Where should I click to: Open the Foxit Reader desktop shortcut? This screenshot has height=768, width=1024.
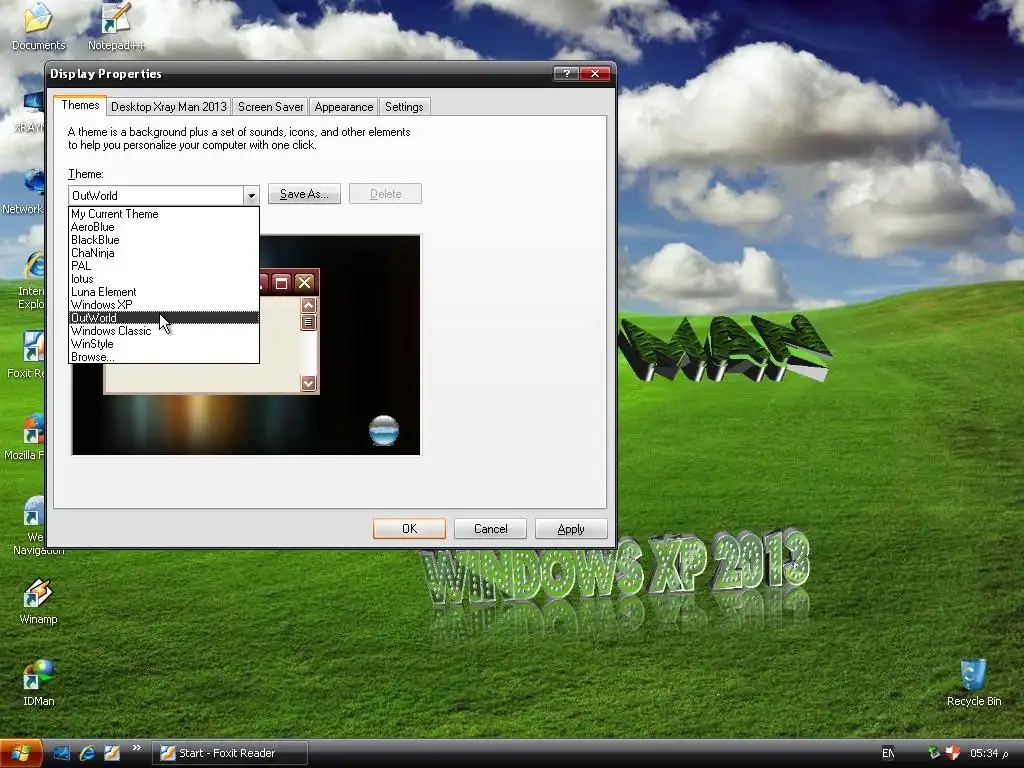tap(26, 355)
